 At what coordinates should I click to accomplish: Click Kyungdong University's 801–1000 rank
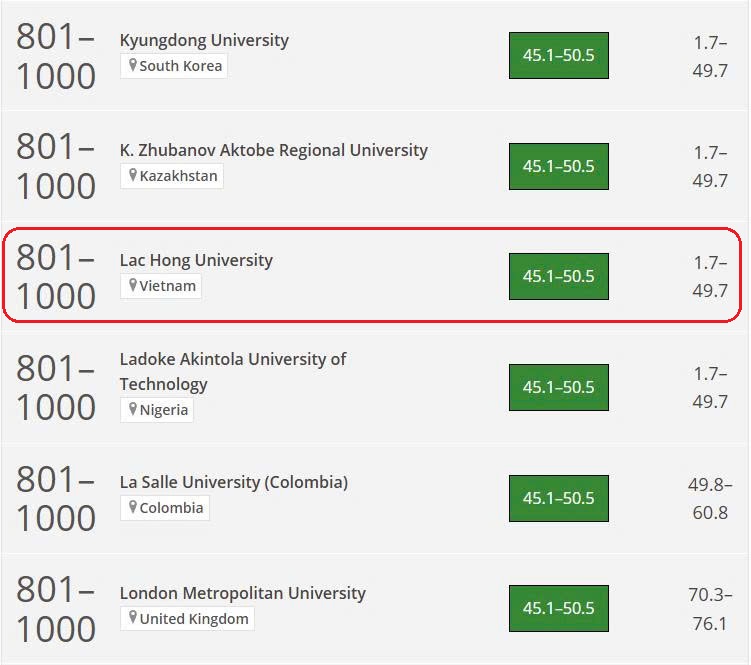pos(56,57)
